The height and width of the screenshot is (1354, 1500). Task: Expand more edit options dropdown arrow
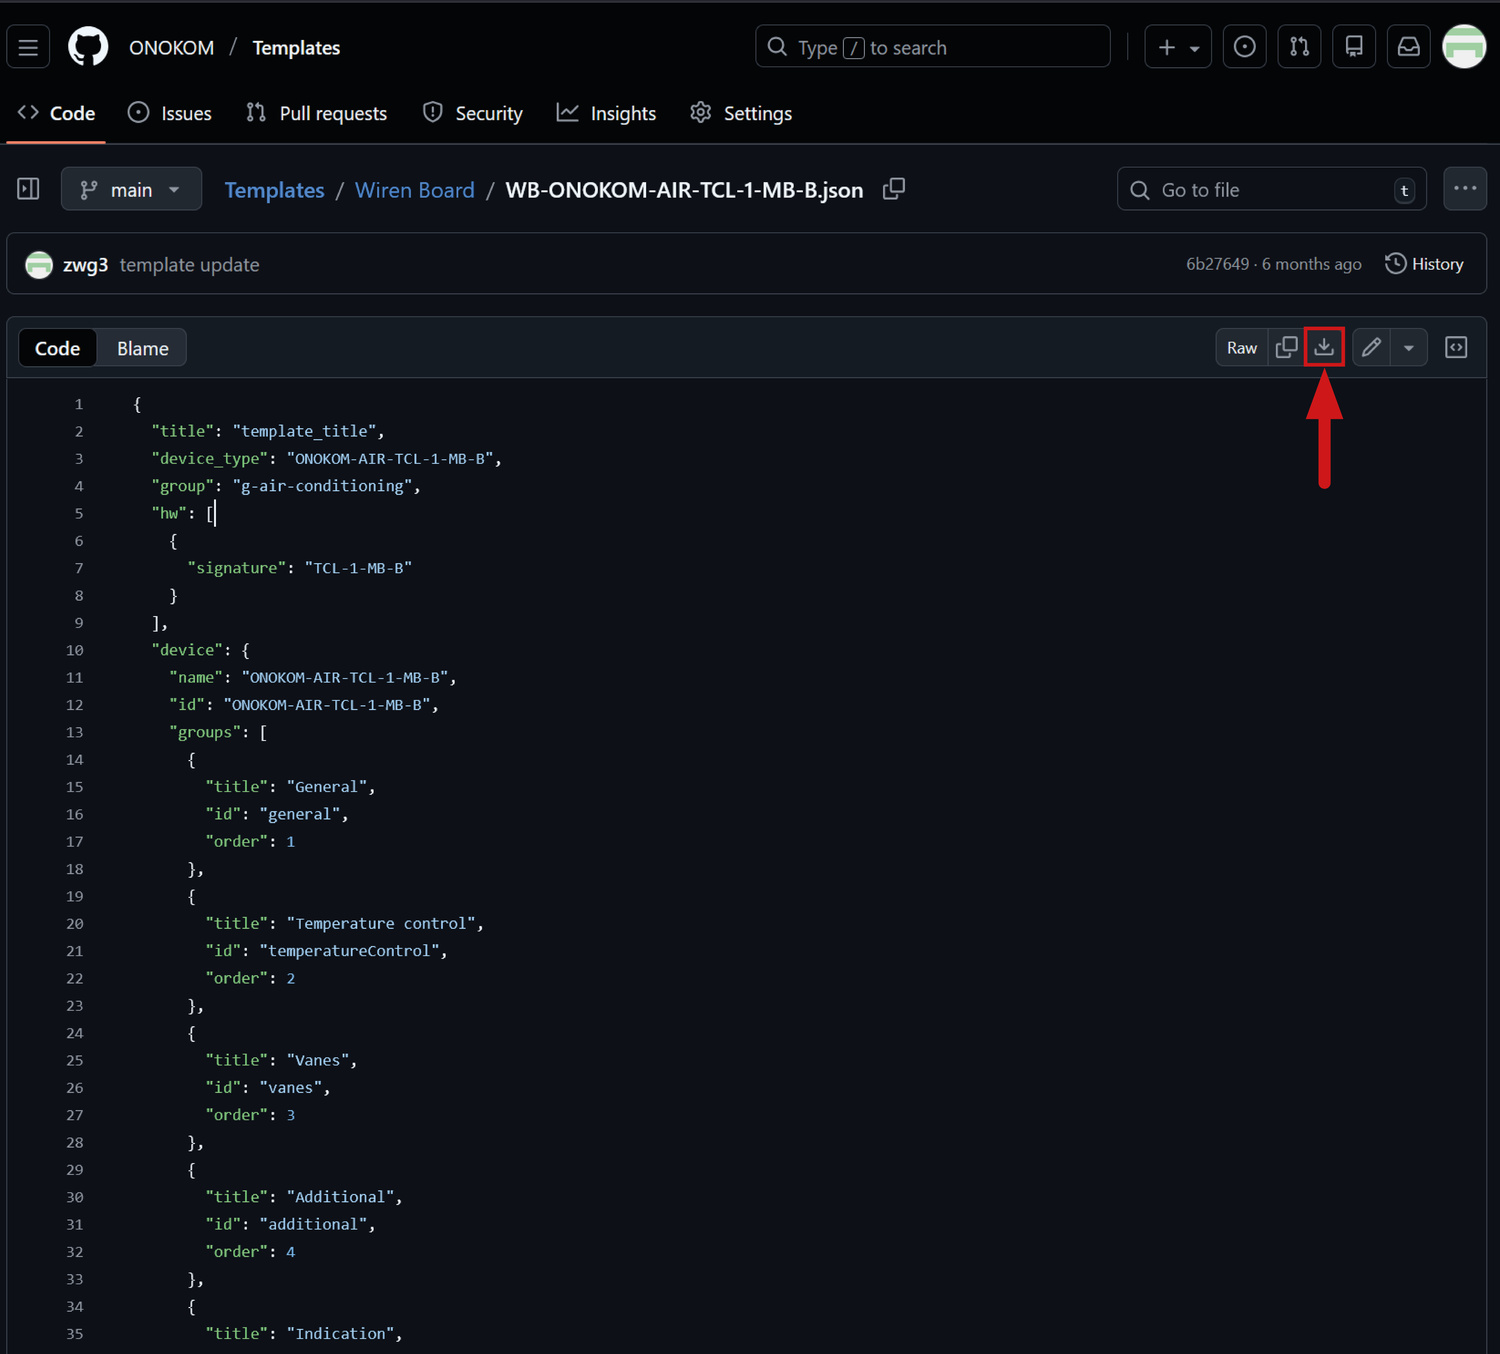pyautogui.click(x=1409, y=347)
